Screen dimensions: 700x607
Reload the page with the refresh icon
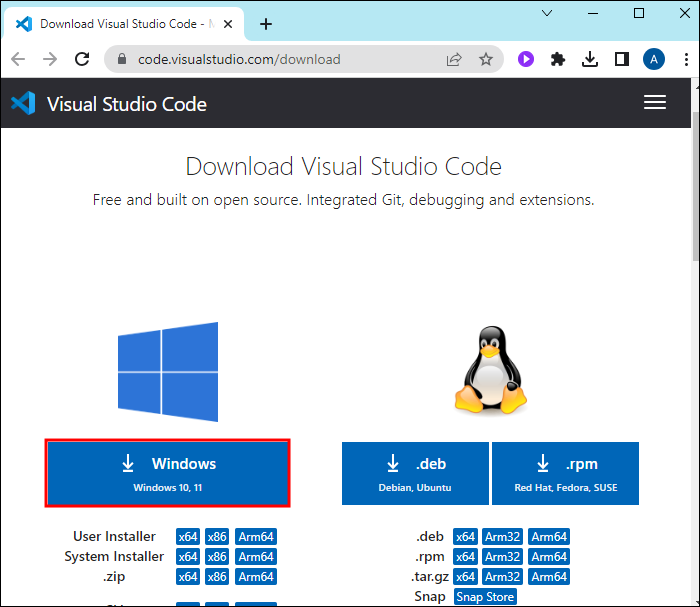coord(82,59)
